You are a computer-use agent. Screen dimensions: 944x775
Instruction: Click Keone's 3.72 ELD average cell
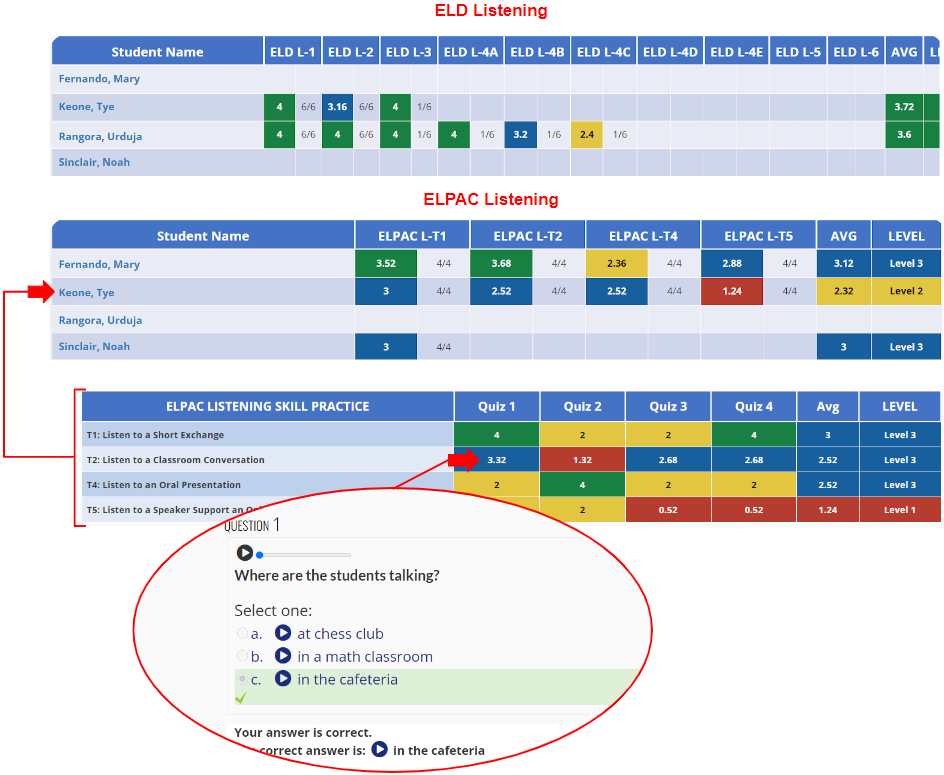pos(904,107)
